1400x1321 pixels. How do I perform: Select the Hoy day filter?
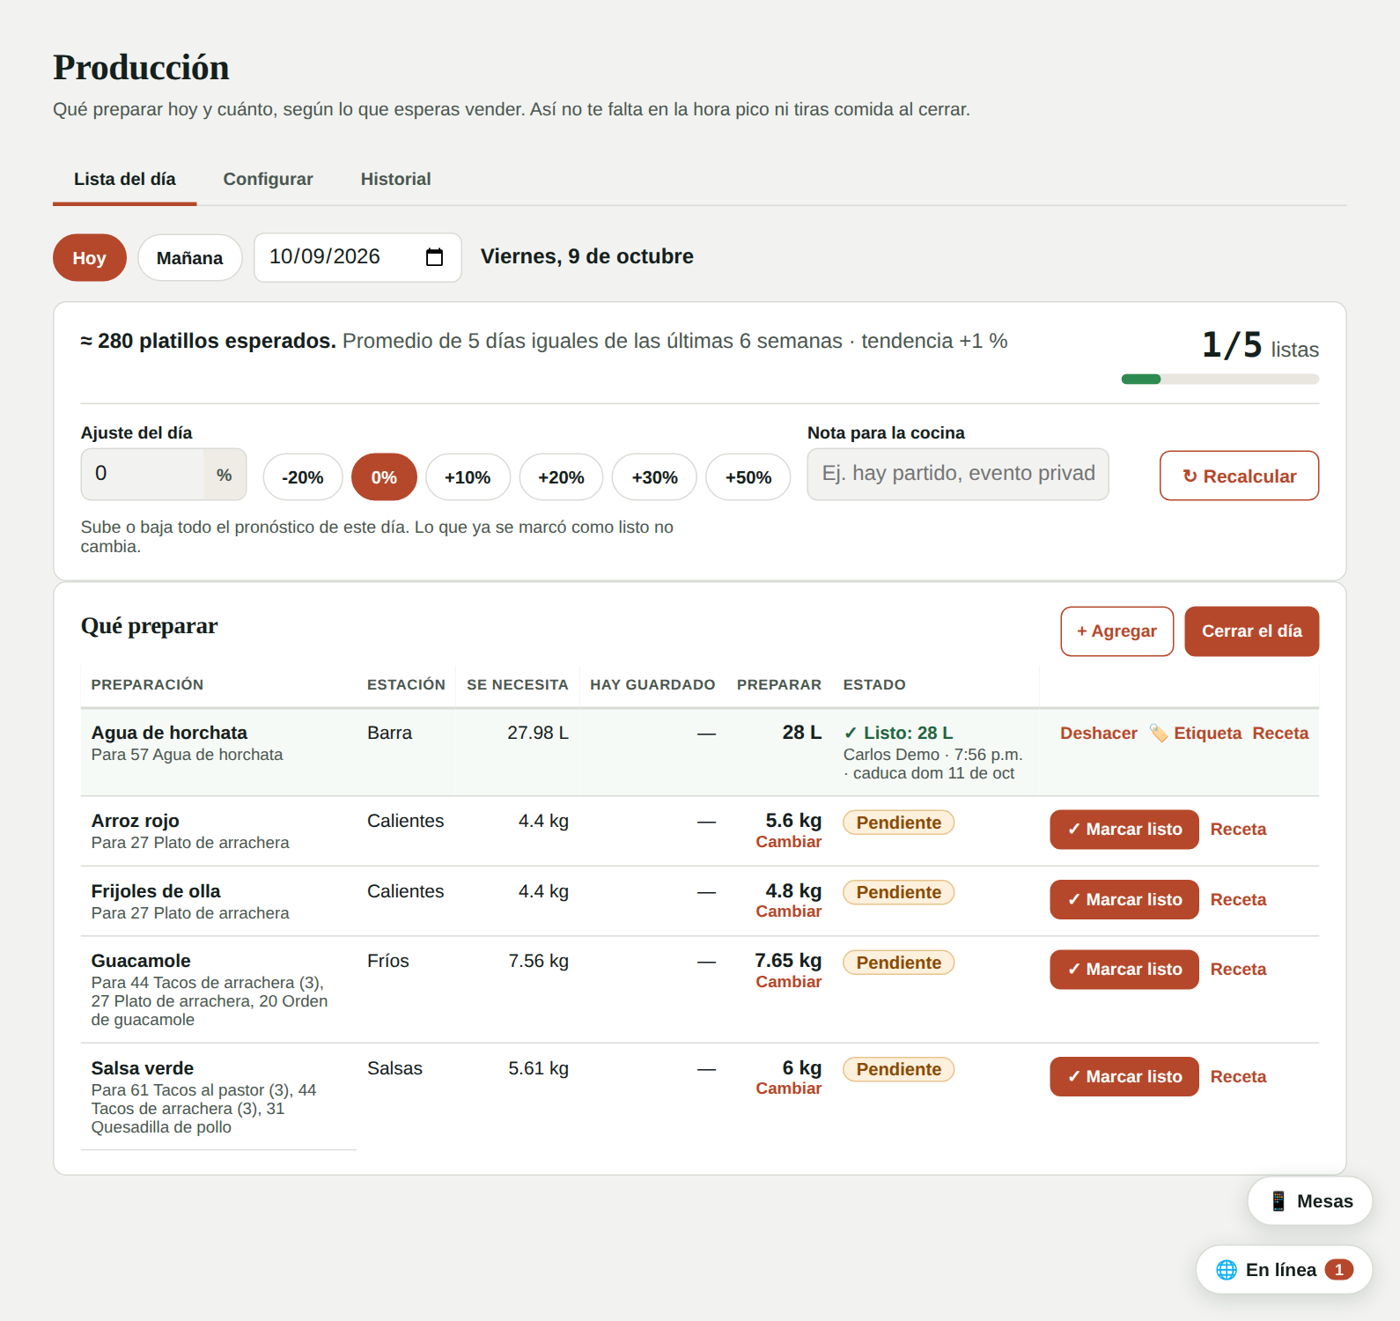(x=89, y=258)
